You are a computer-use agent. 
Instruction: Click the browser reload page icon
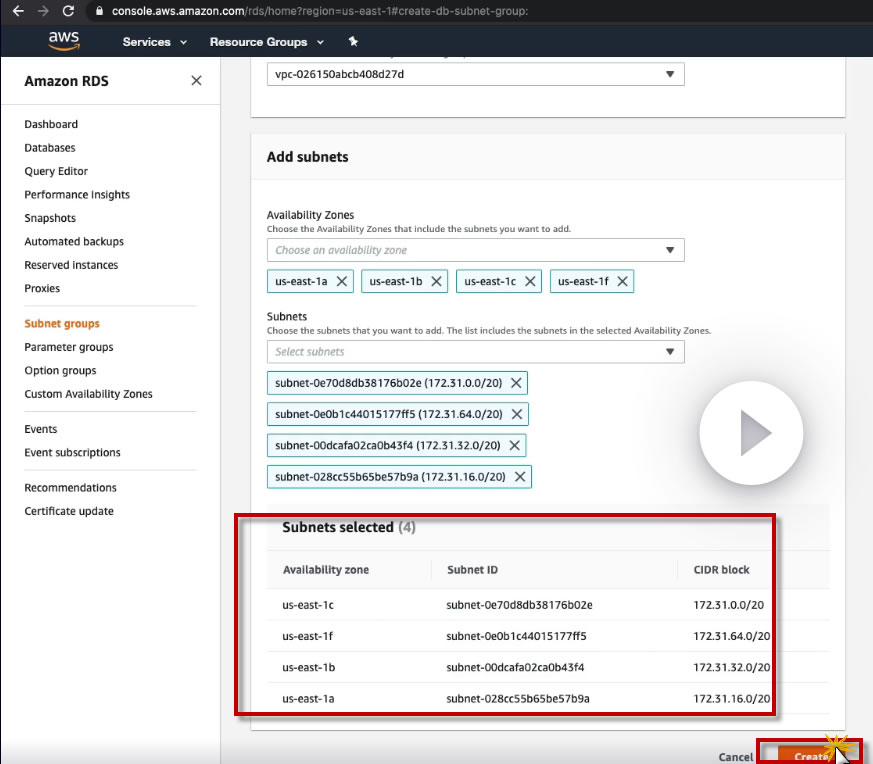click(68, 11)
